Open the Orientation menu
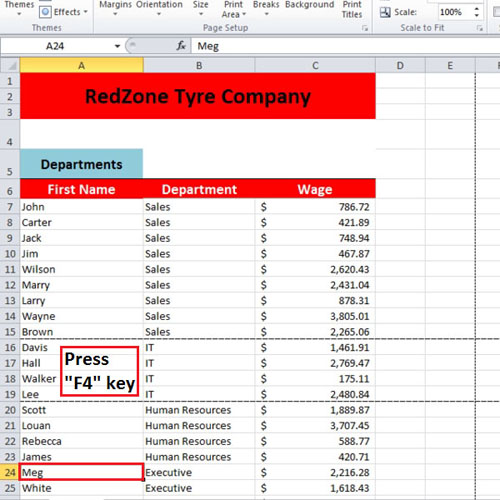Screen dimensions: 500x500 159,8
